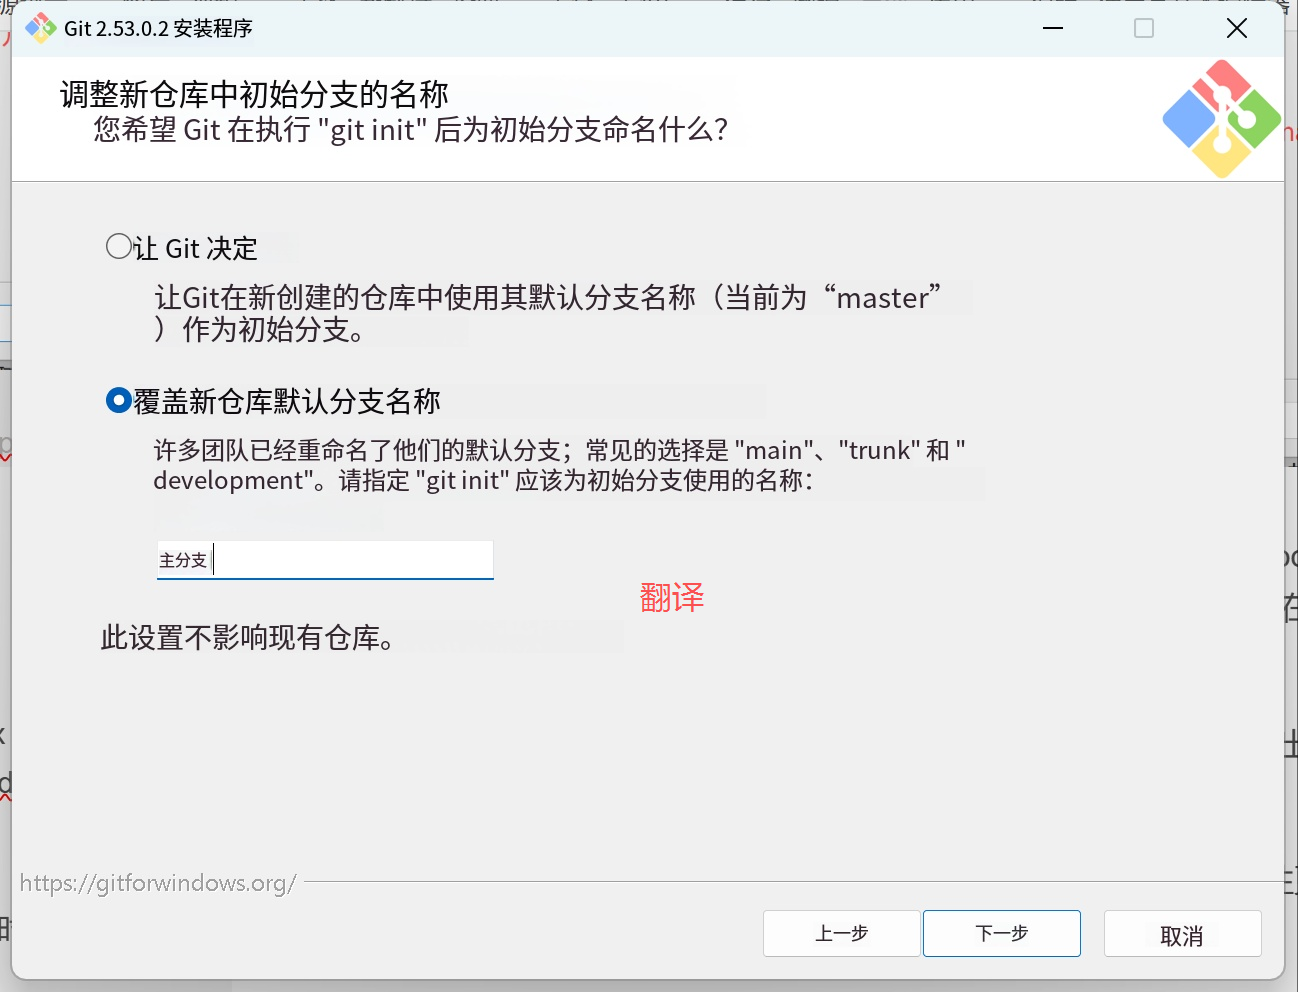This screenshot has width=1298, height=992.
Task: Click the subtitle mentioning "git init" 后为初始分支命名
Action: point(411,130)
